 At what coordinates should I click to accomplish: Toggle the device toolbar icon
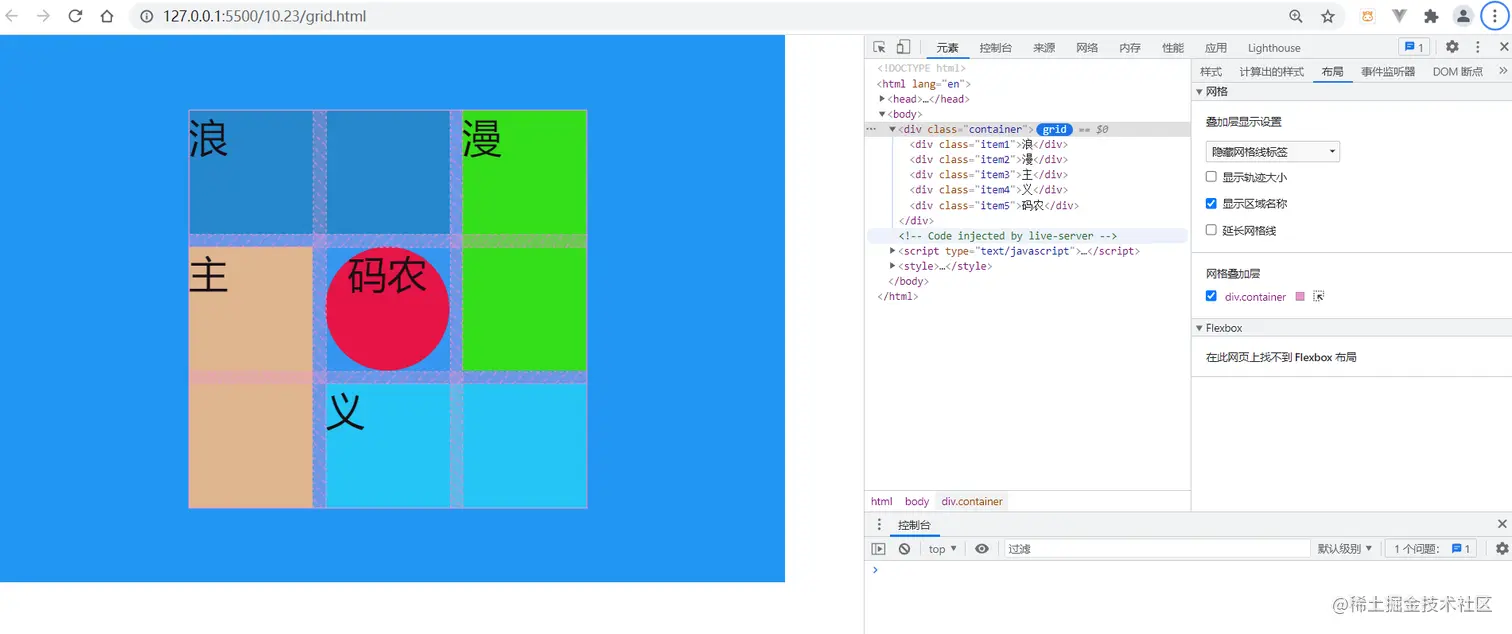(x=903, y=47)
